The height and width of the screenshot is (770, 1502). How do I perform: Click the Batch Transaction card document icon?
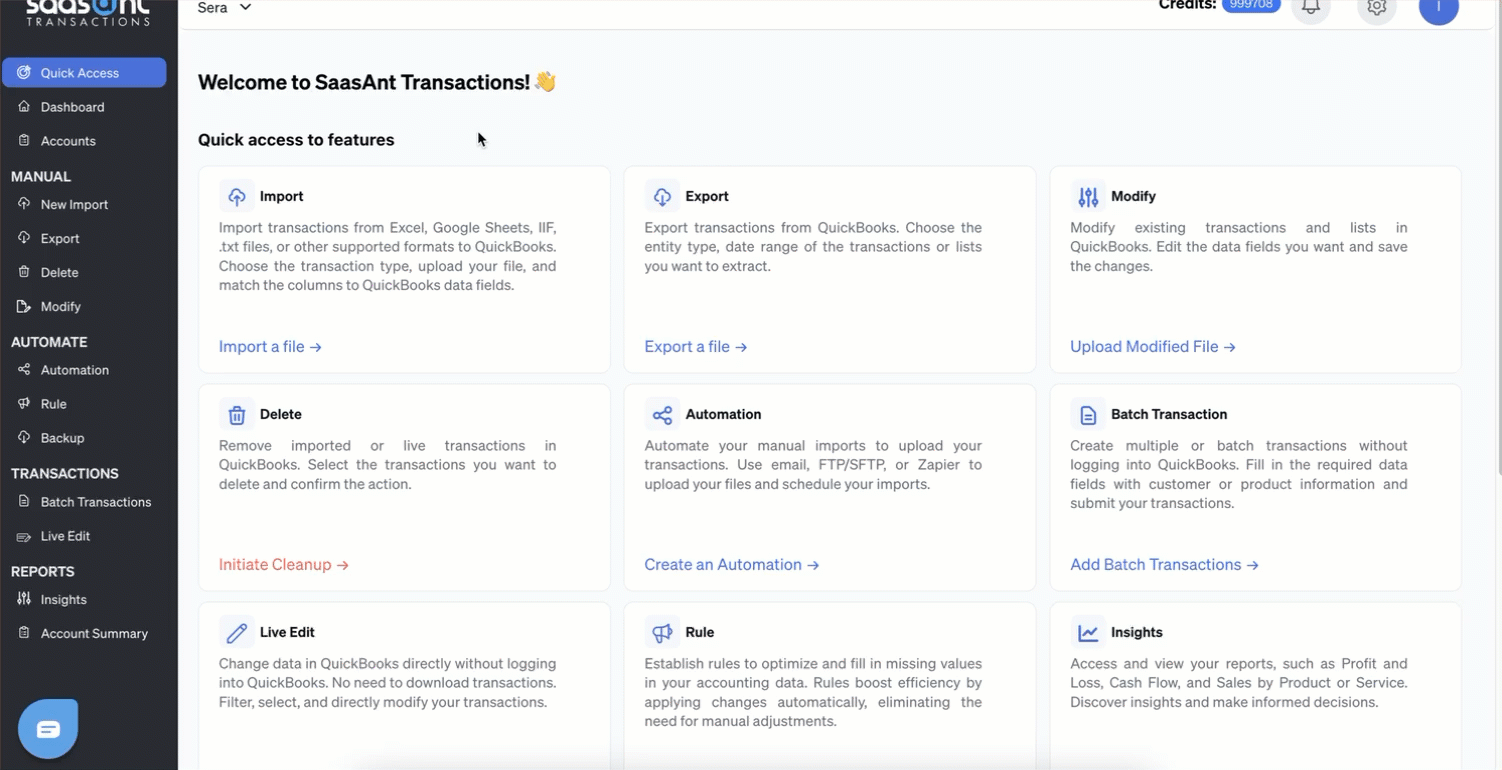(1088, 414)
